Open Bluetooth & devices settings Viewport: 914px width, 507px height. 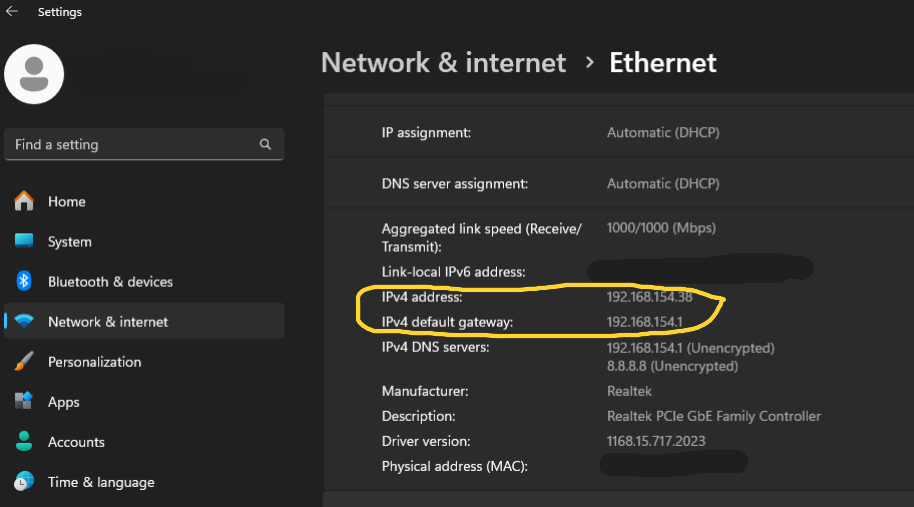click(x=110, y=282)
